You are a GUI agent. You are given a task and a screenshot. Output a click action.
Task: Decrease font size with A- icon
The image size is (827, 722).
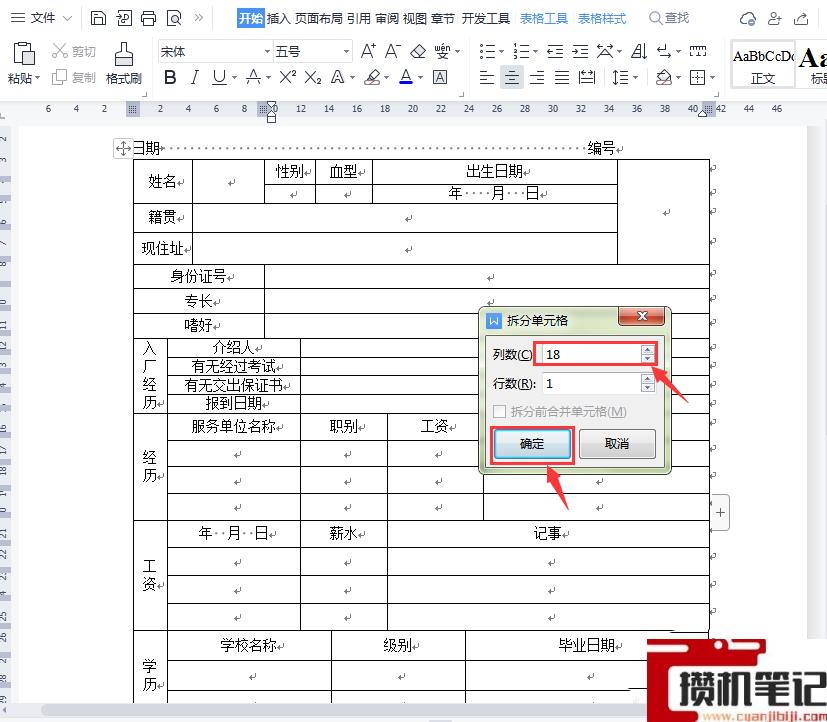click(392, 51)
